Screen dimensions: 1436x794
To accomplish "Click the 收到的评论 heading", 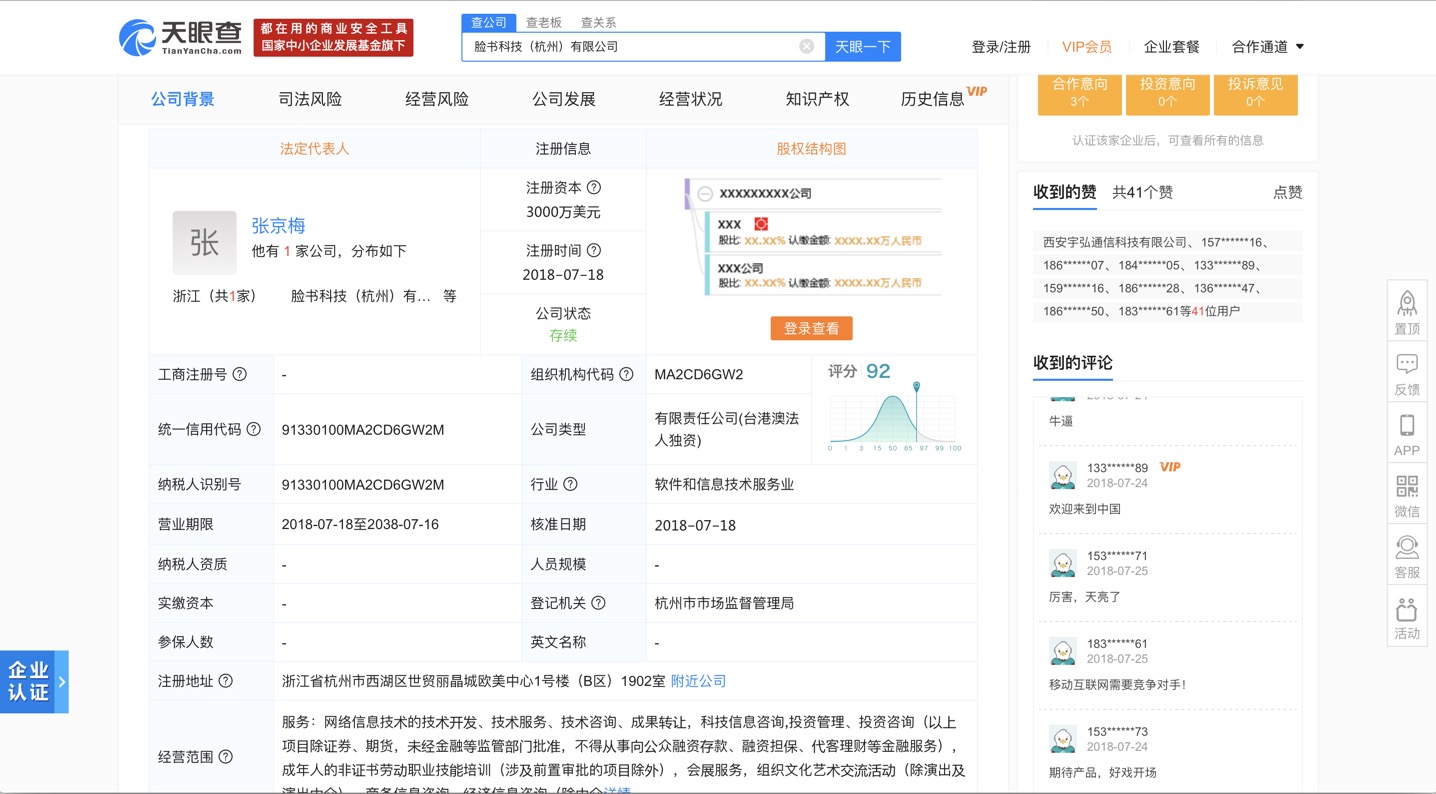I will [x=1073, y=363].
